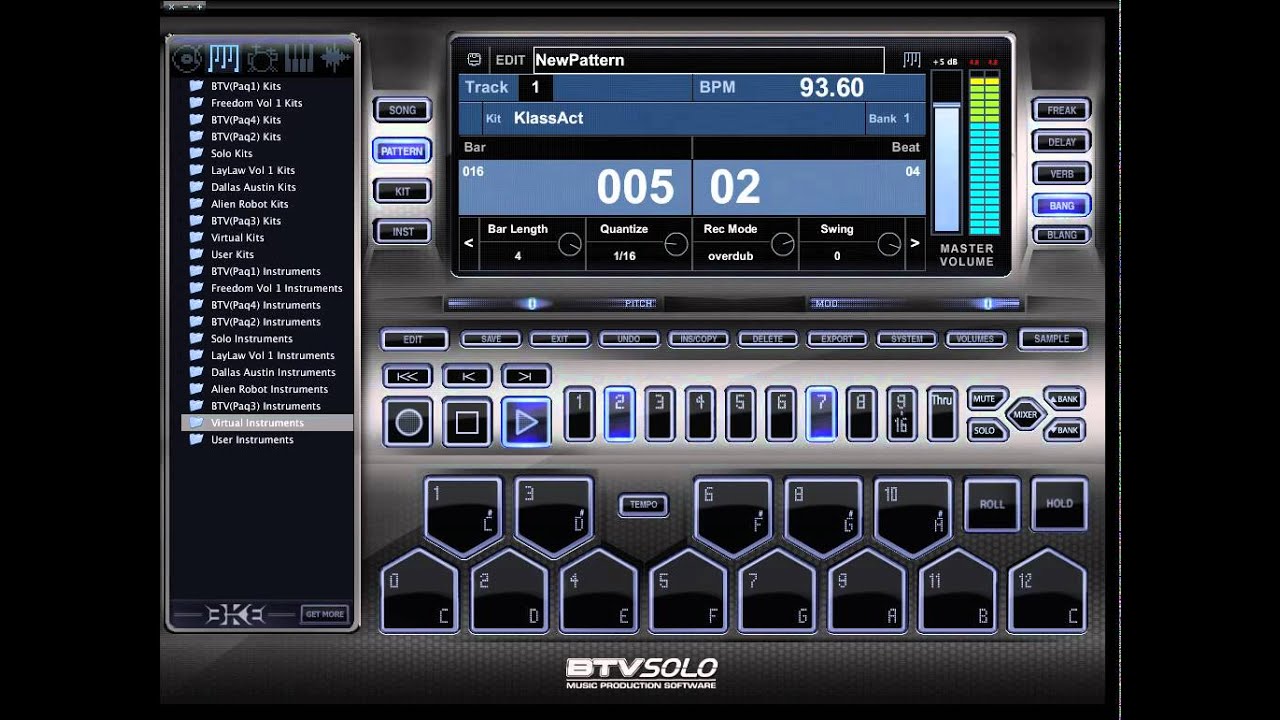Image resolution: width=1280 pixels, height=720 pixels.
Task: Click the Bank up button
Action: [1063, 399]
